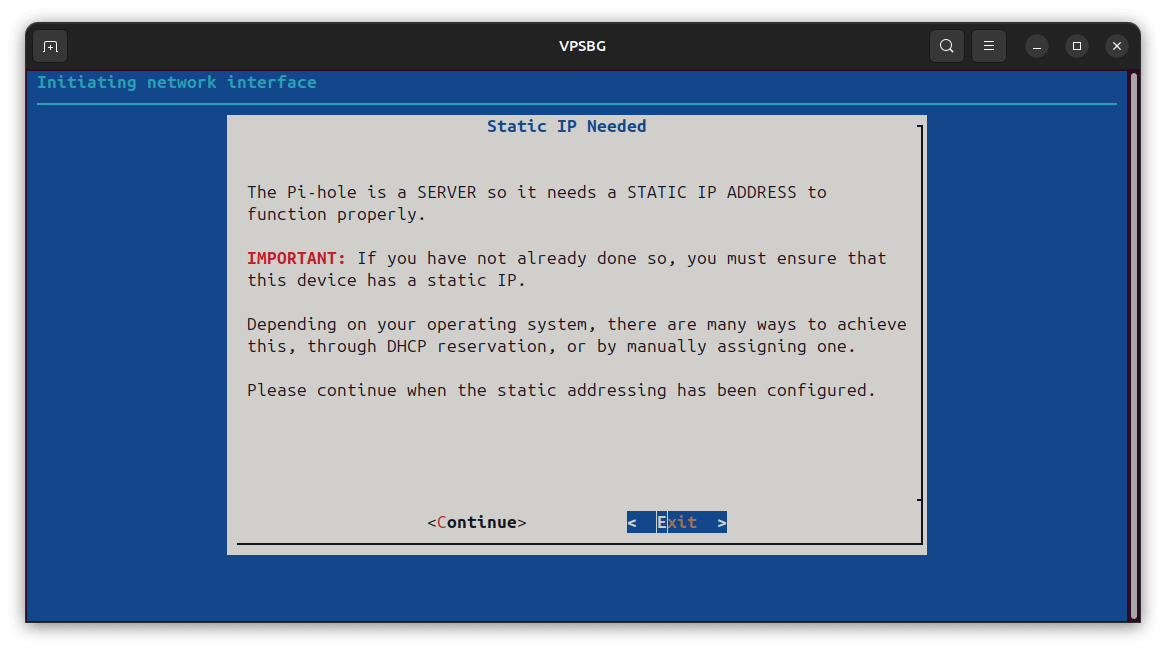Click the terminal vertical scrollbar
This screenshot has width=1166, height=651.
1134,346
